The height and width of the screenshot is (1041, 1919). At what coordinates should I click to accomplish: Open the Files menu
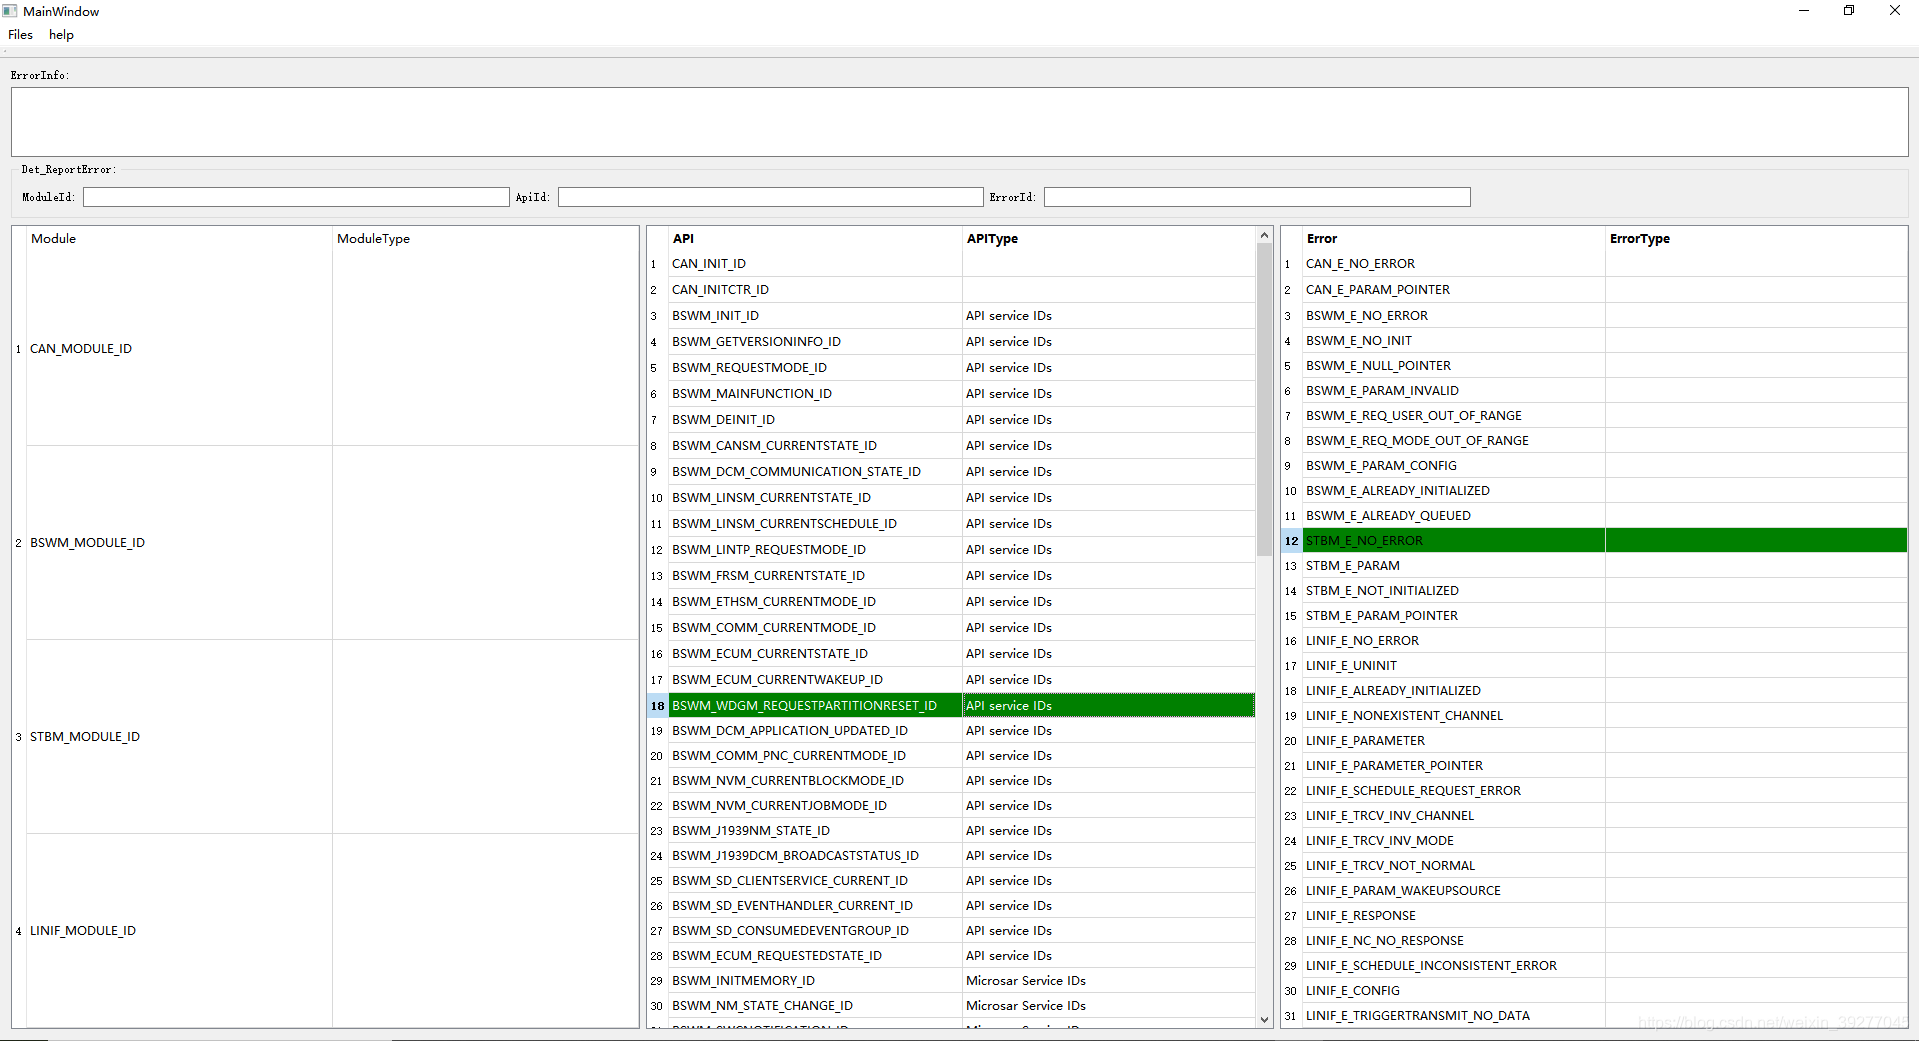(x=20, y=35)
